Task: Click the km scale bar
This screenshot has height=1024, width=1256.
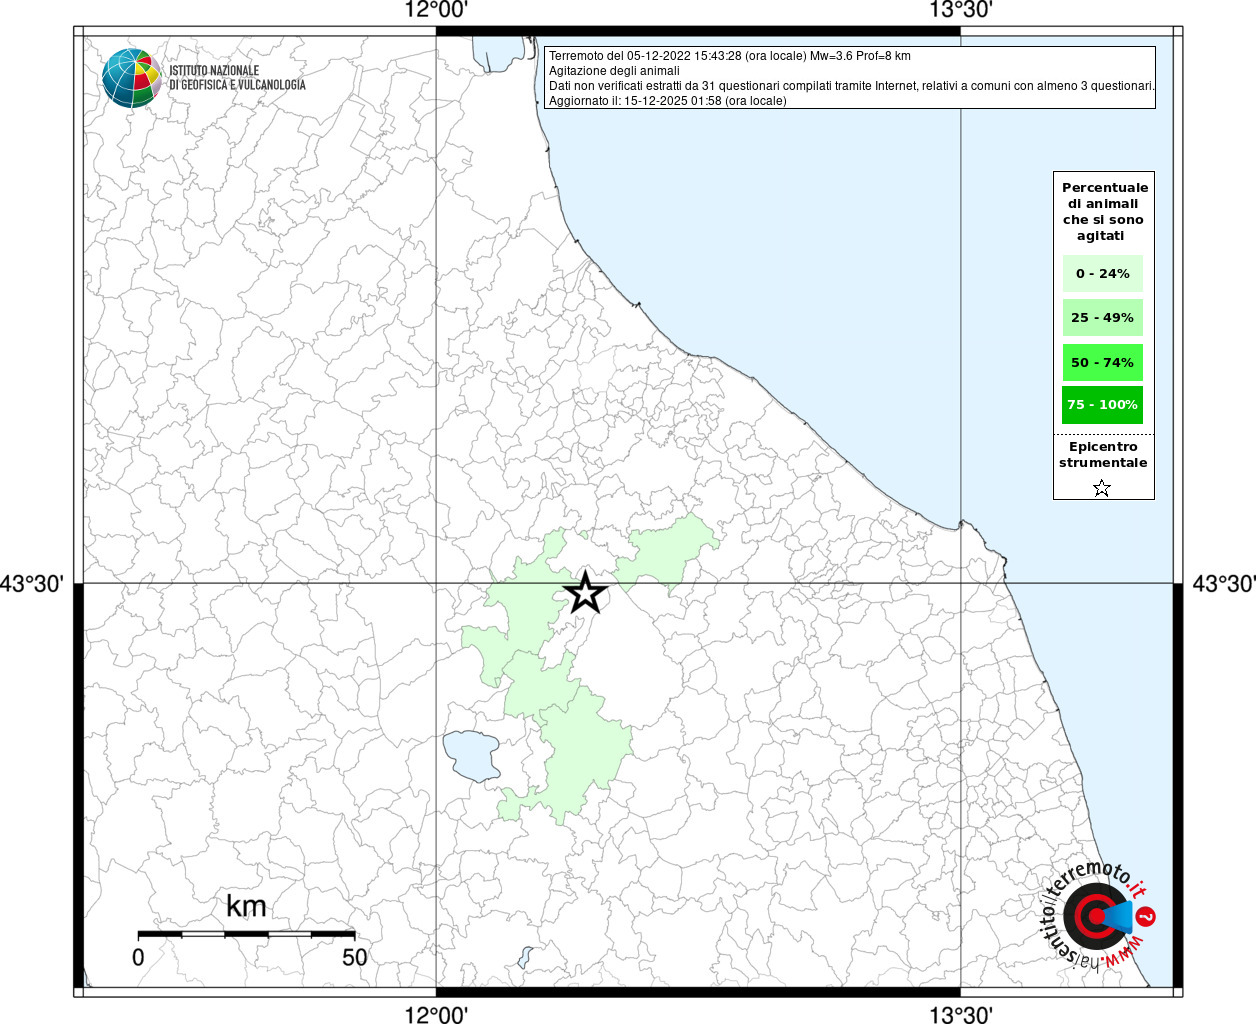Action: pos(246,934)
